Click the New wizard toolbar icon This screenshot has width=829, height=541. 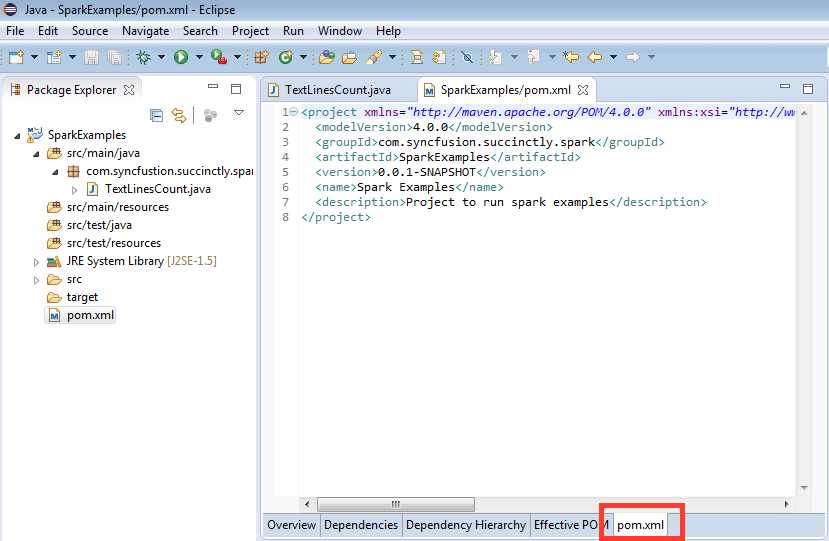(x=16, y=57)
